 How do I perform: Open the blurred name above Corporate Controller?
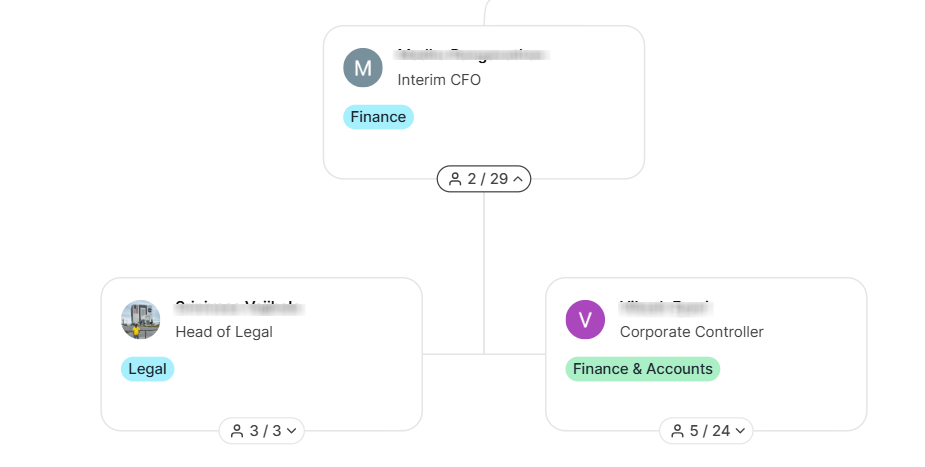(x=665, y=308)
